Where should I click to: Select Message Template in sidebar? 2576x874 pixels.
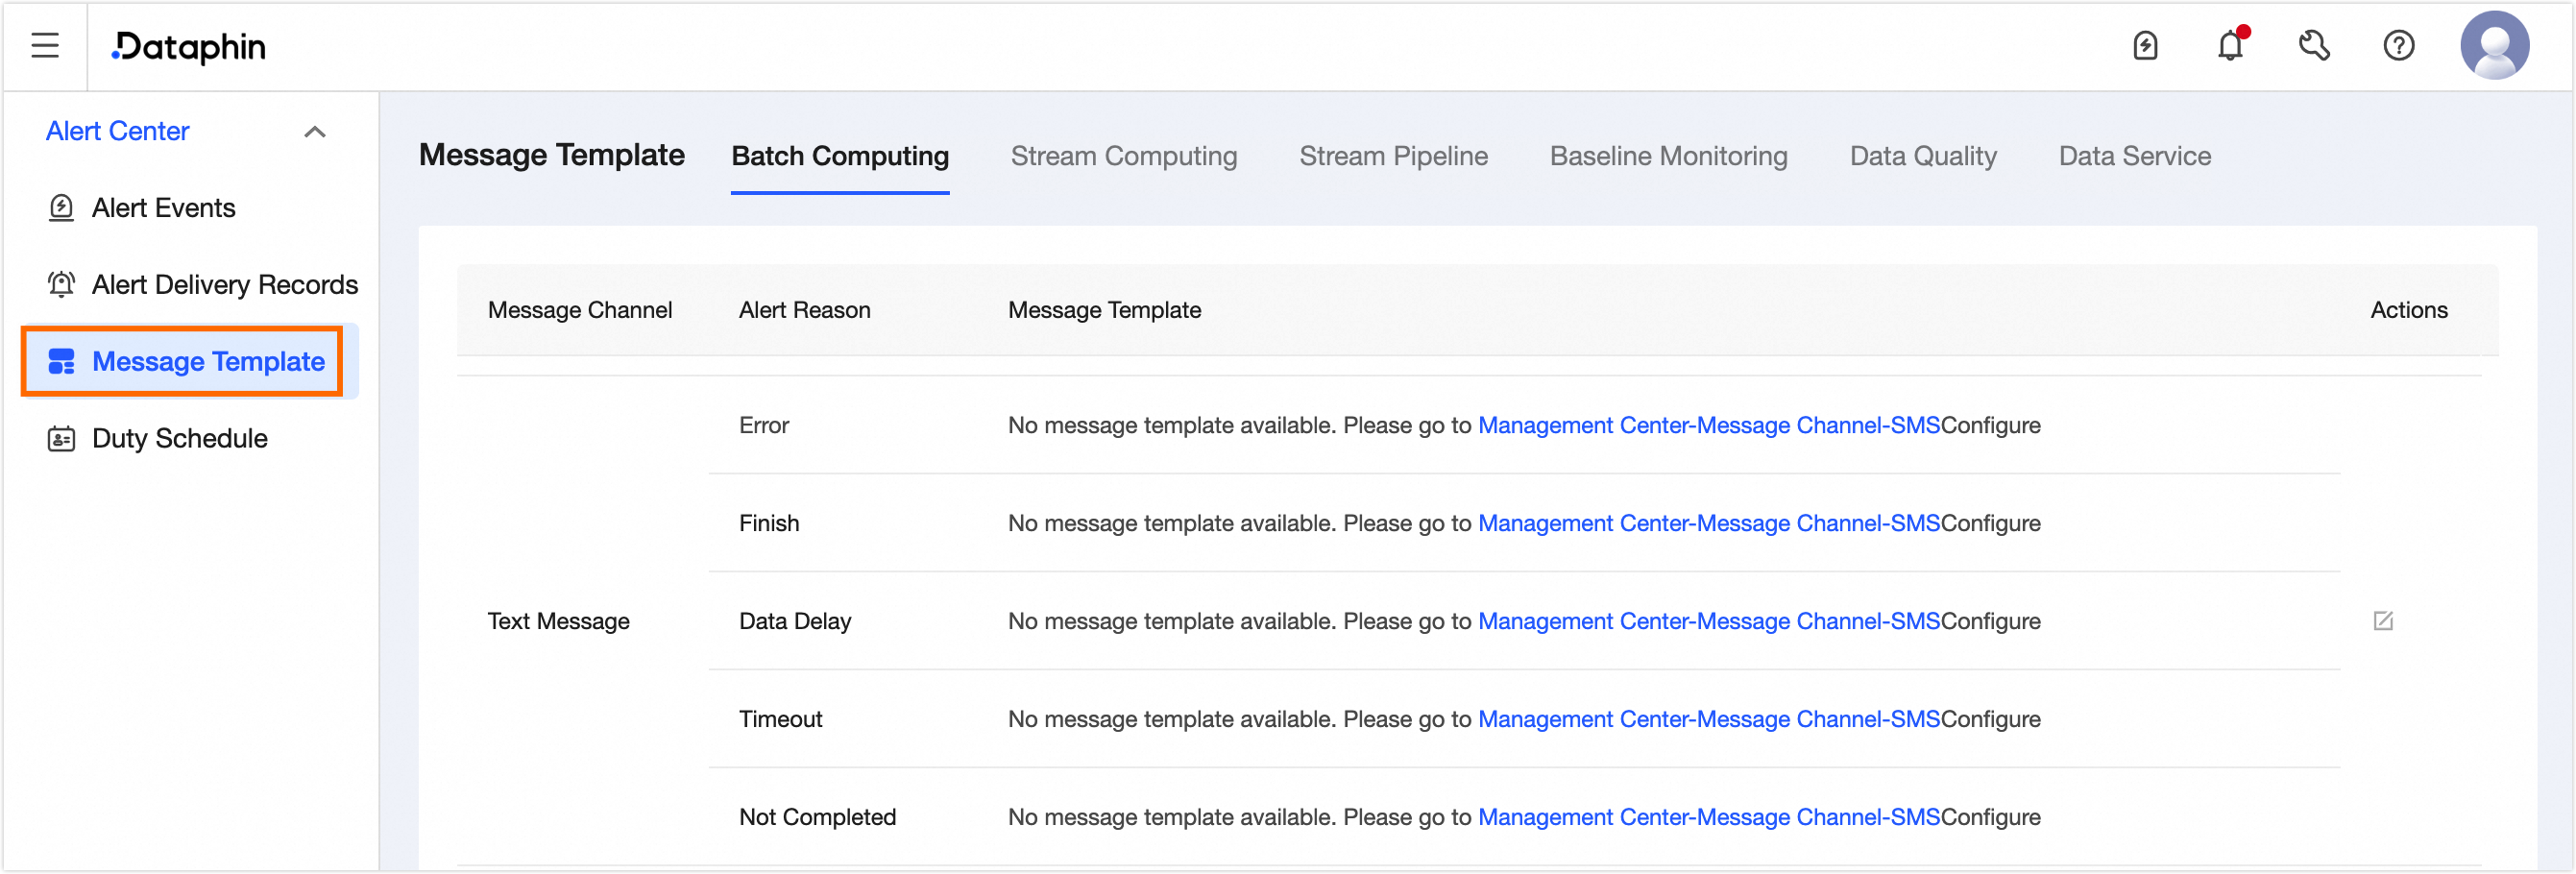tap(209, 362)
